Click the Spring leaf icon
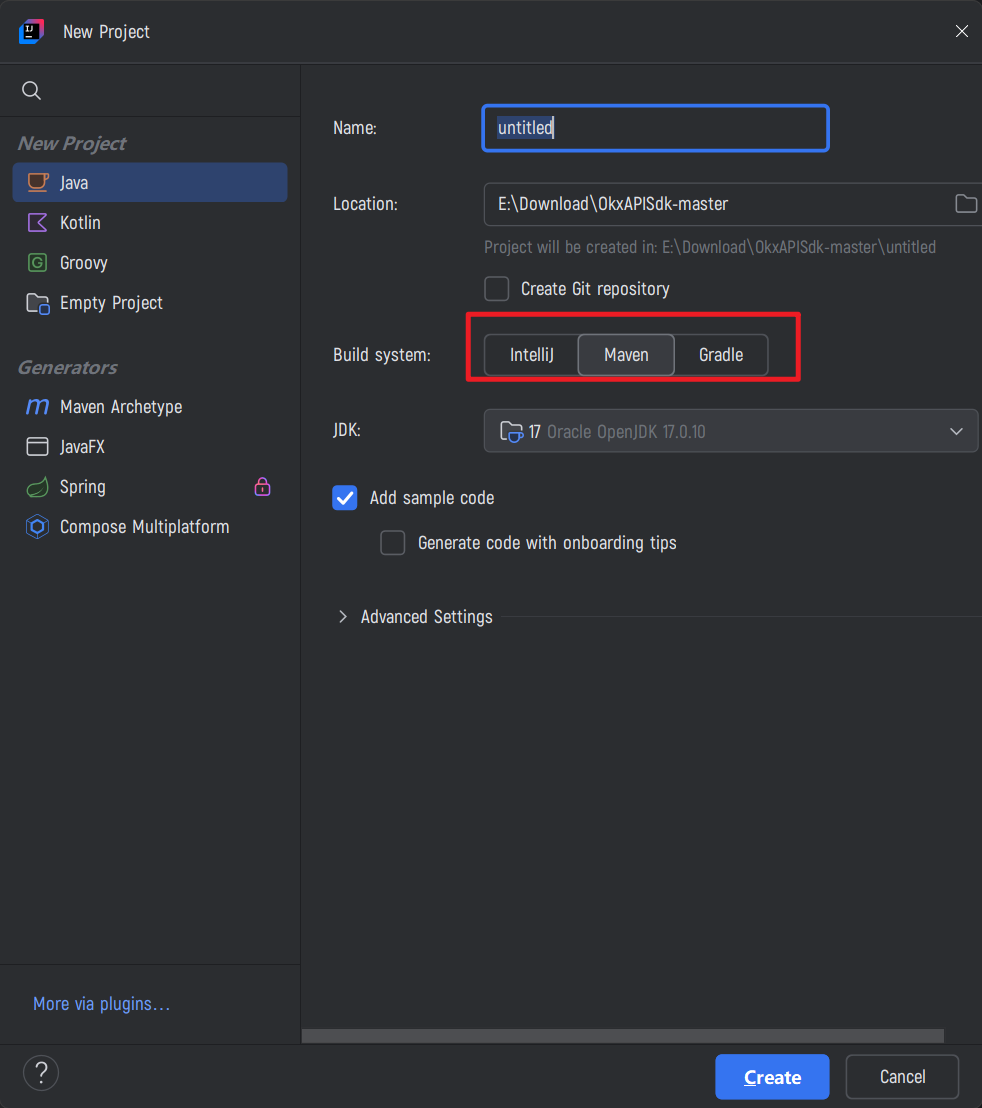This screenshot has height=1108, width=982. tap(37, 487)
